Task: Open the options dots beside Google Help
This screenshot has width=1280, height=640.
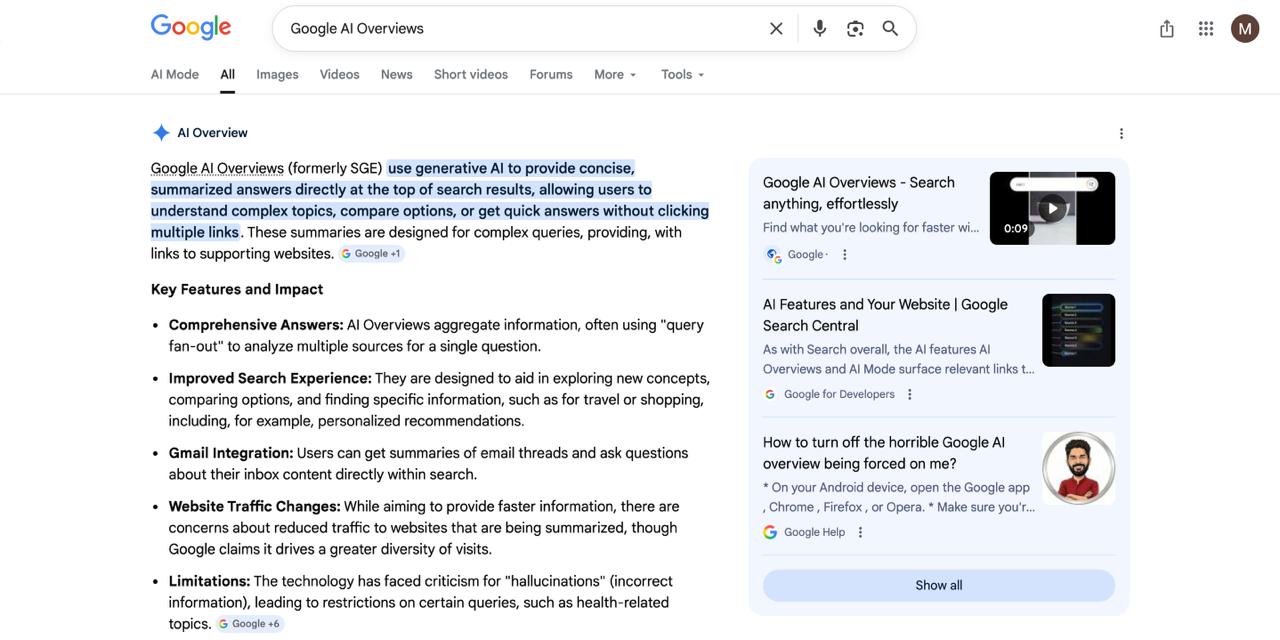Action: [860, 533]
